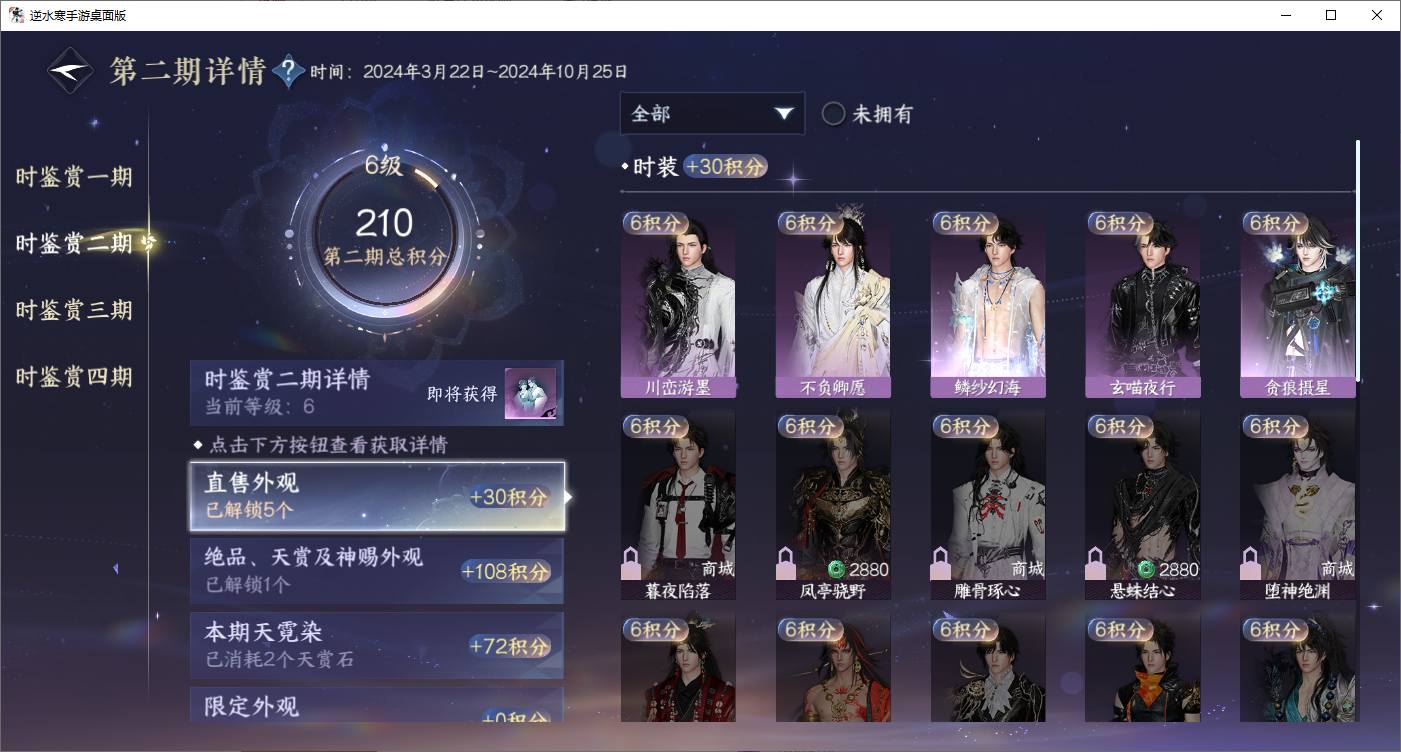Open the question mark help icon
The width and height of the screenshot is (1401, 752).
pos(288,70)
